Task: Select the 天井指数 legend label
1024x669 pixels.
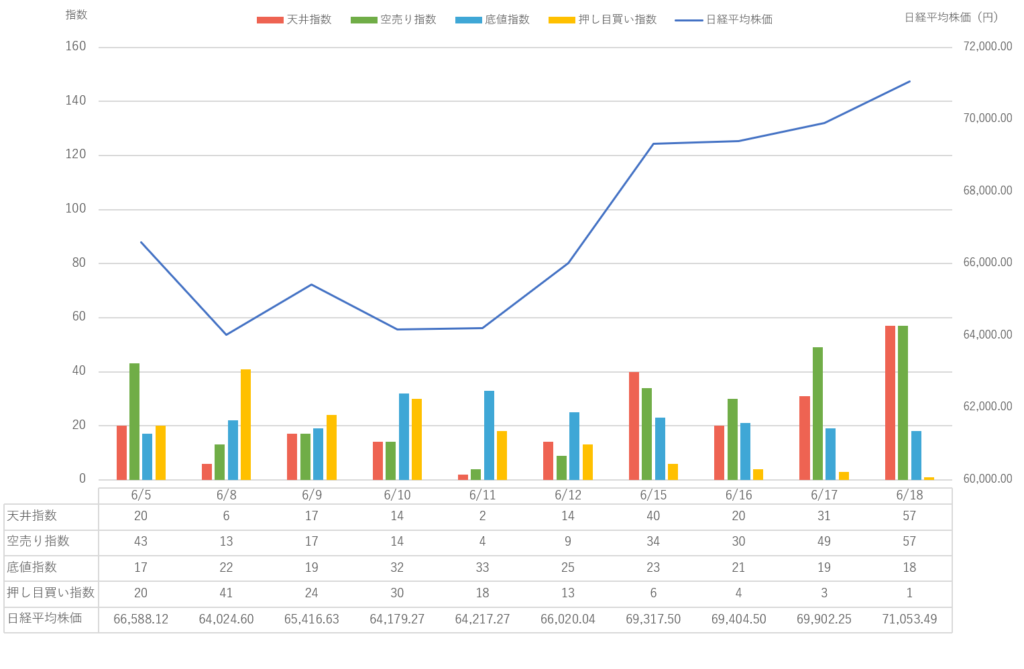Action: (x=310, y=20)
